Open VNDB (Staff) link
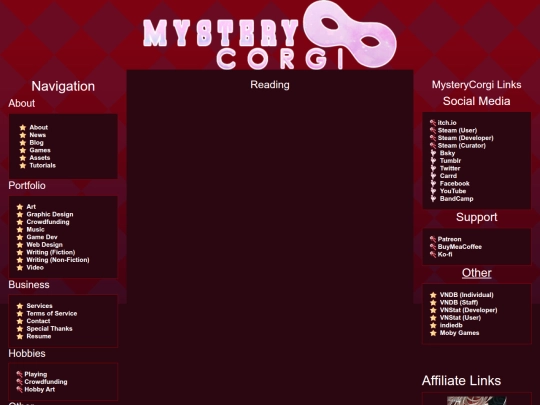 459,302
